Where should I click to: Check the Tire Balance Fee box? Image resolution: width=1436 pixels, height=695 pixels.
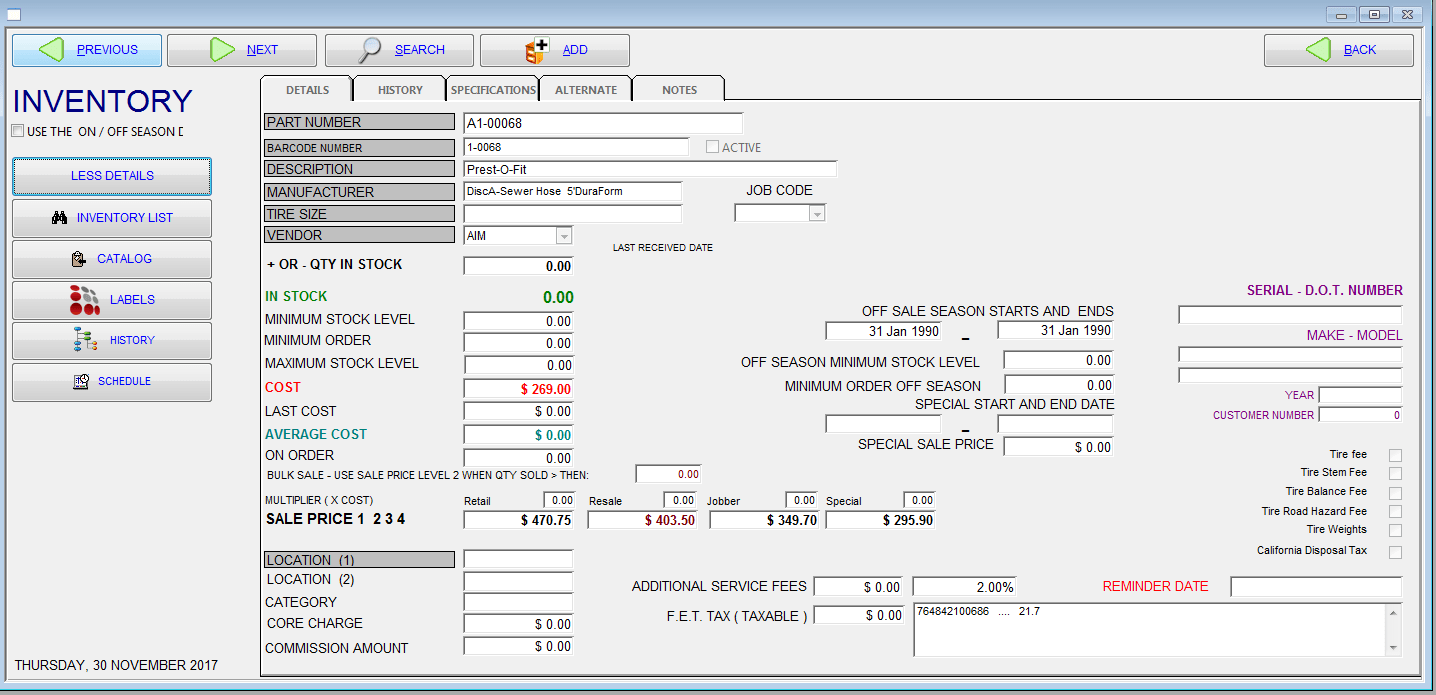coord(1395,491)
